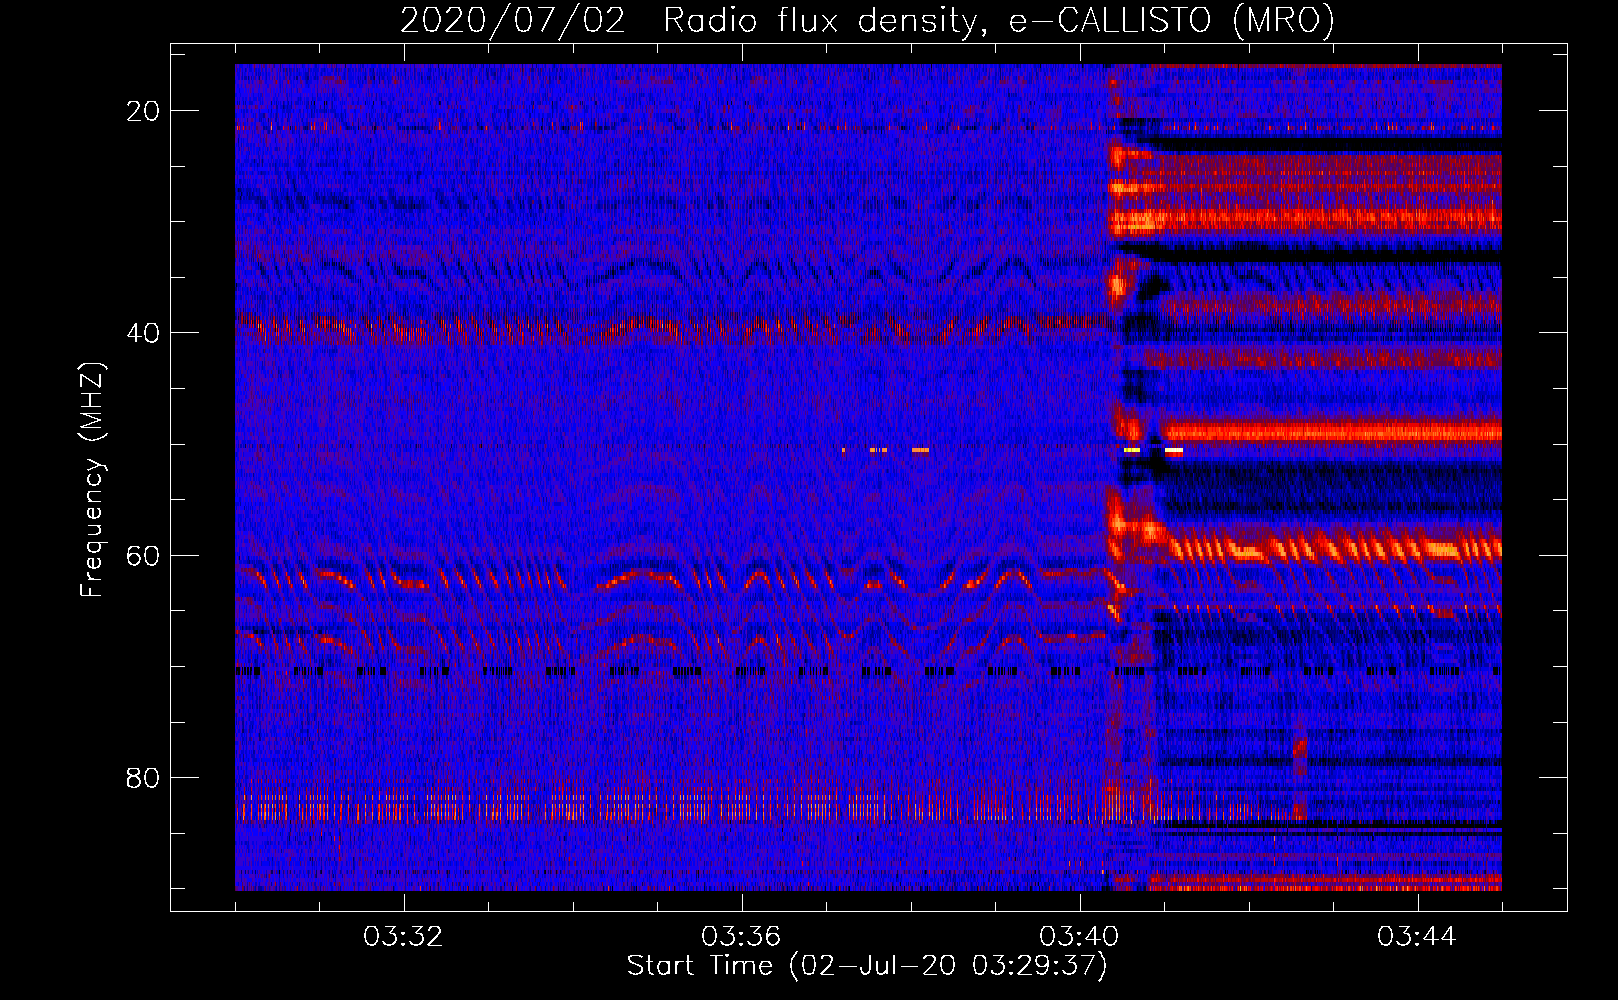The height and width of the screenshot is (1000, 1618).
Task: Click the 03:32 time tick label
Action: click(x=403, y=937)
